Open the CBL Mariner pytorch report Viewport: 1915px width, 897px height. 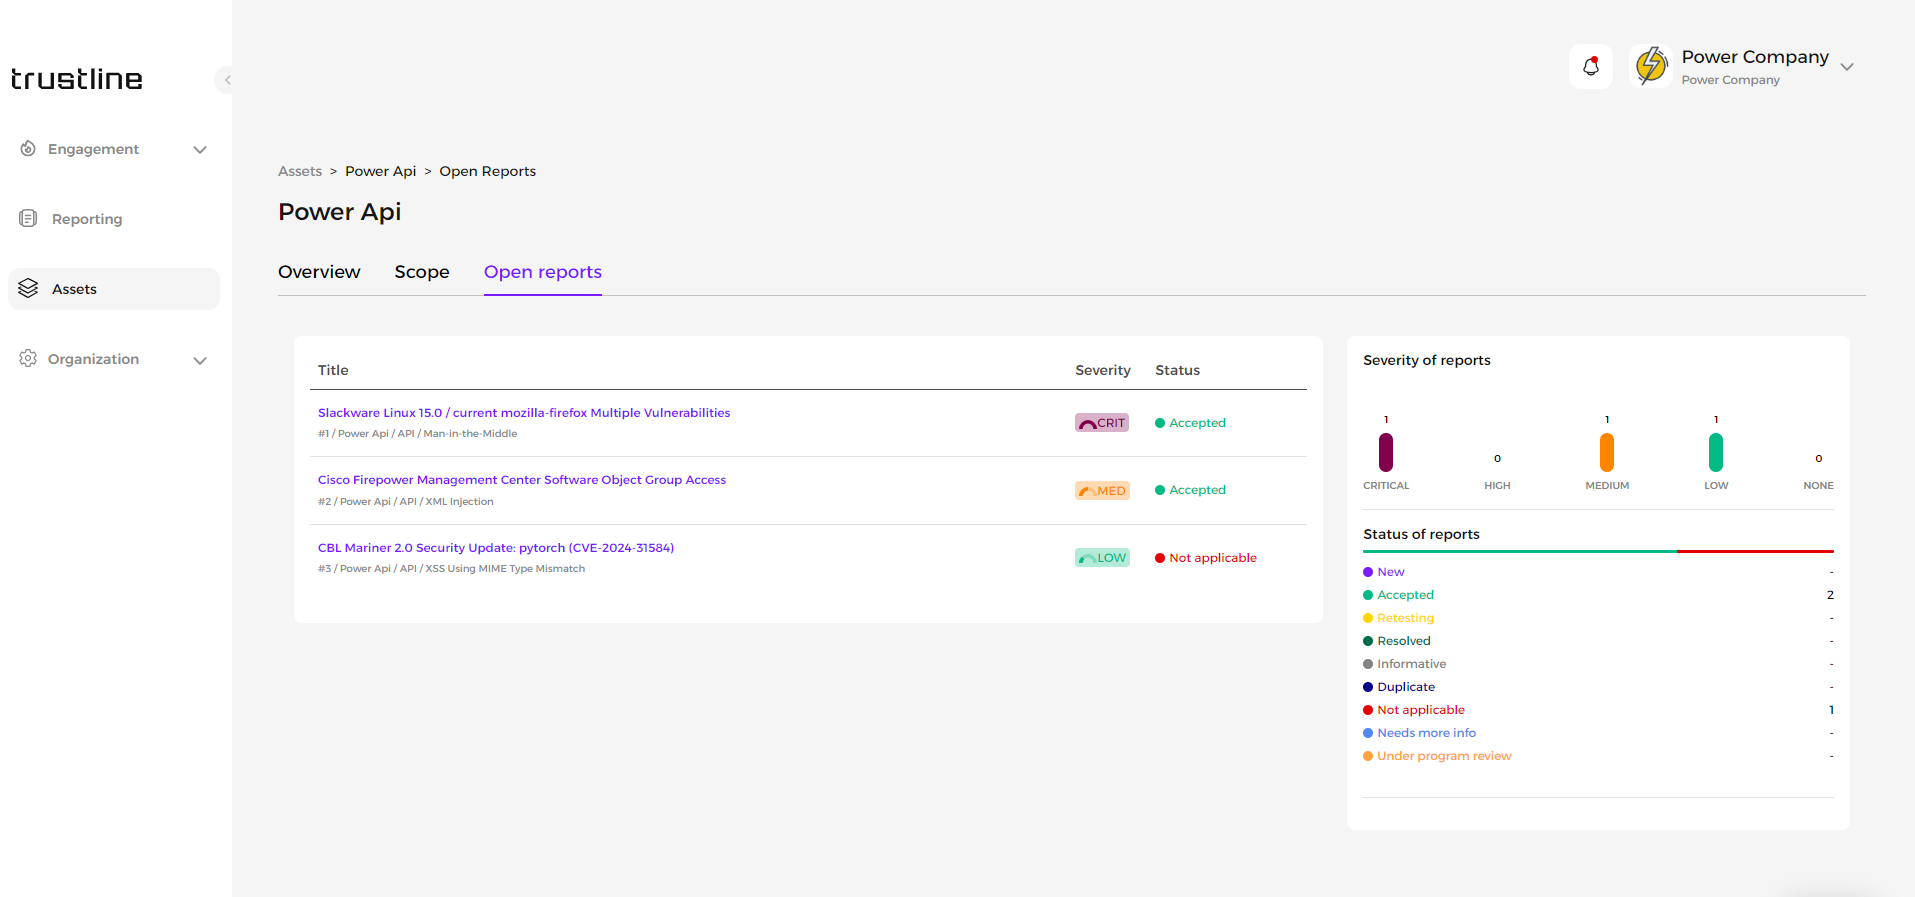point(495,548)
